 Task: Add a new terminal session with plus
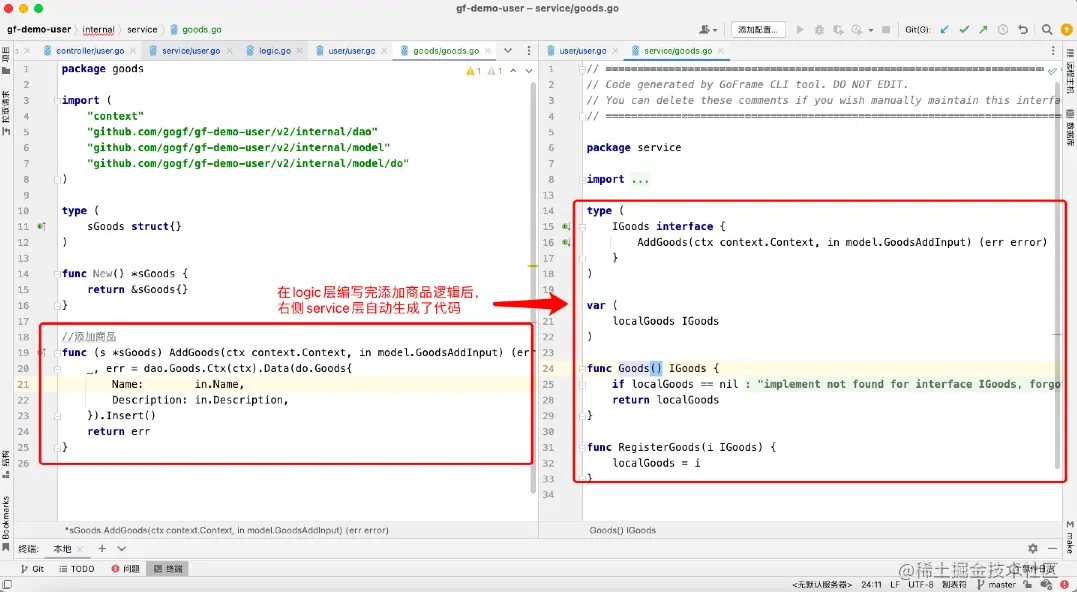[102, 548]
